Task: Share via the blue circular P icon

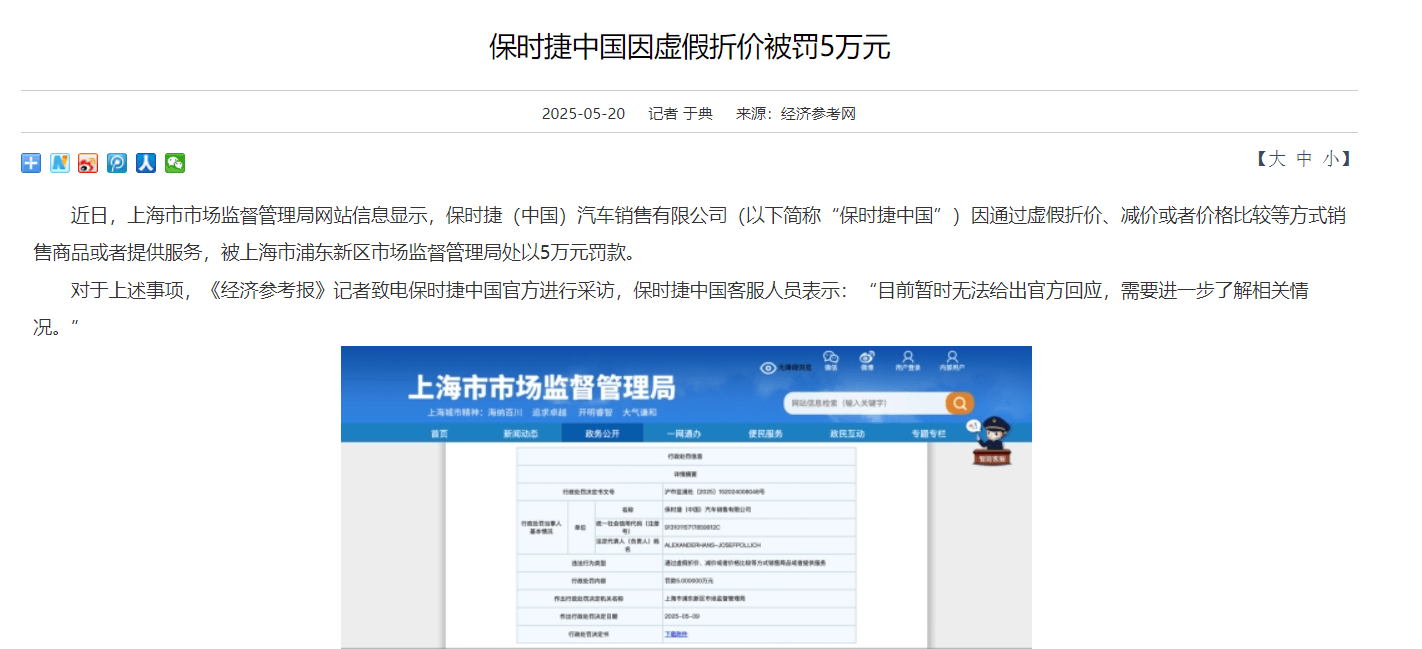Action: pos(117,163)
